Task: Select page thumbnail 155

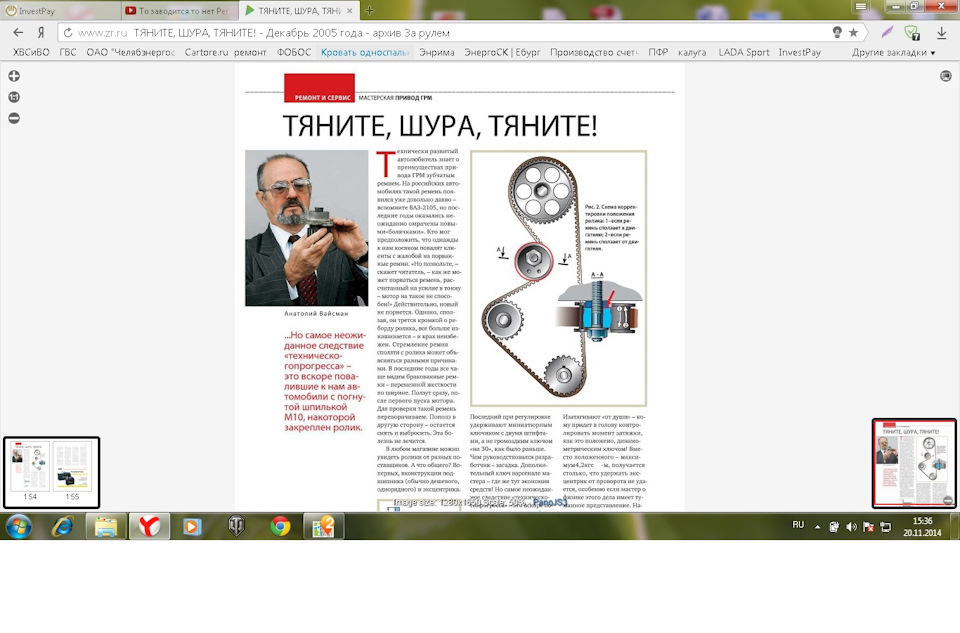Action: [x=72, y=469]
